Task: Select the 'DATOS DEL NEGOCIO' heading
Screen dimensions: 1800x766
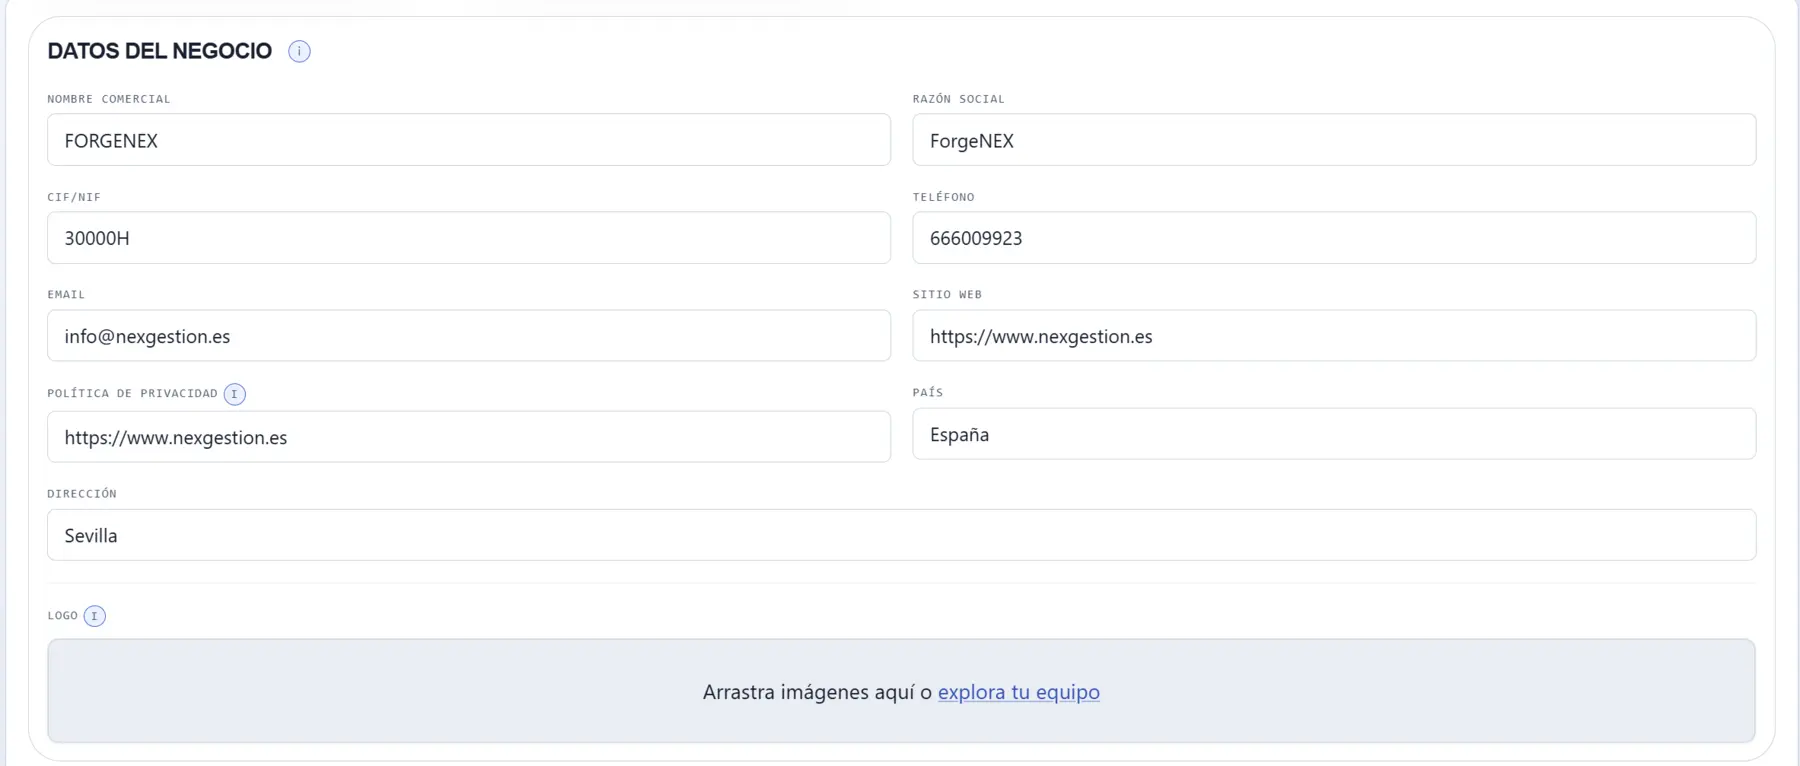Action: click(x=160, y=51)
